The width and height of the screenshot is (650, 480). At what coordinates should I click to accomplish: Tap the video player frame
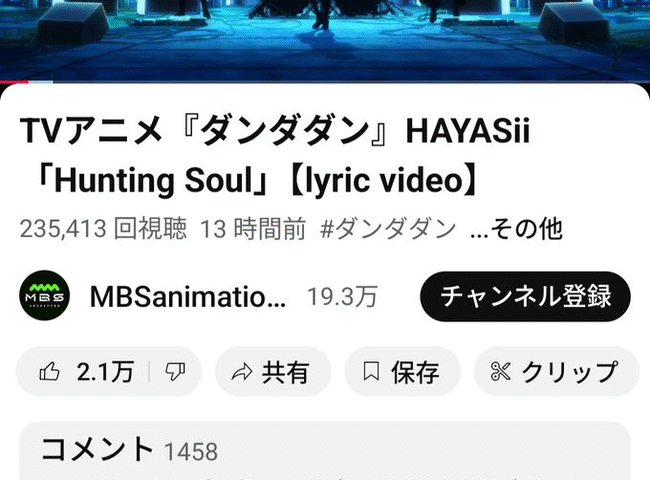(x=325, y=40)
